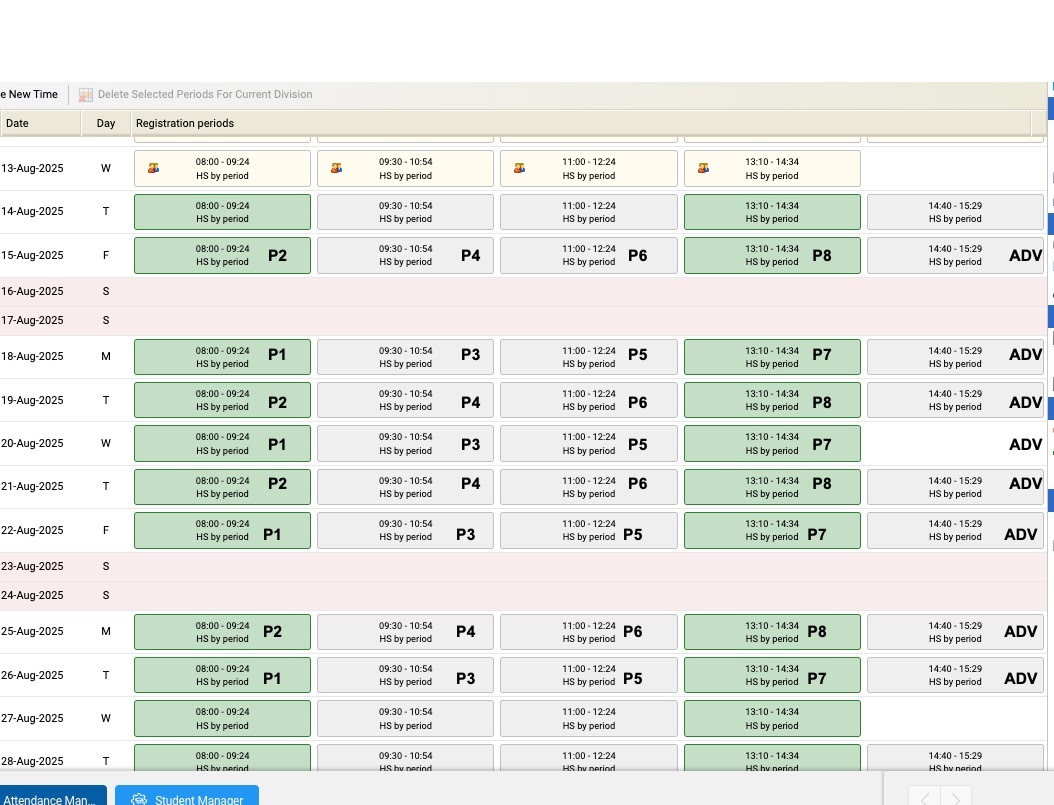Select the 22-Aug-2025 P7 period cell

tap(771, 530)
